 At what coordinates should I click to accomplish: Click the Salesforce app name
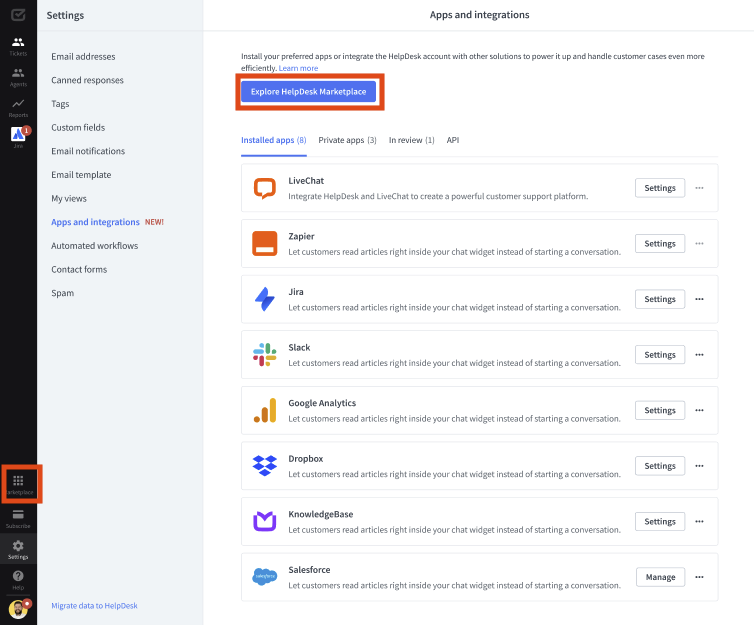coord(309,570)
